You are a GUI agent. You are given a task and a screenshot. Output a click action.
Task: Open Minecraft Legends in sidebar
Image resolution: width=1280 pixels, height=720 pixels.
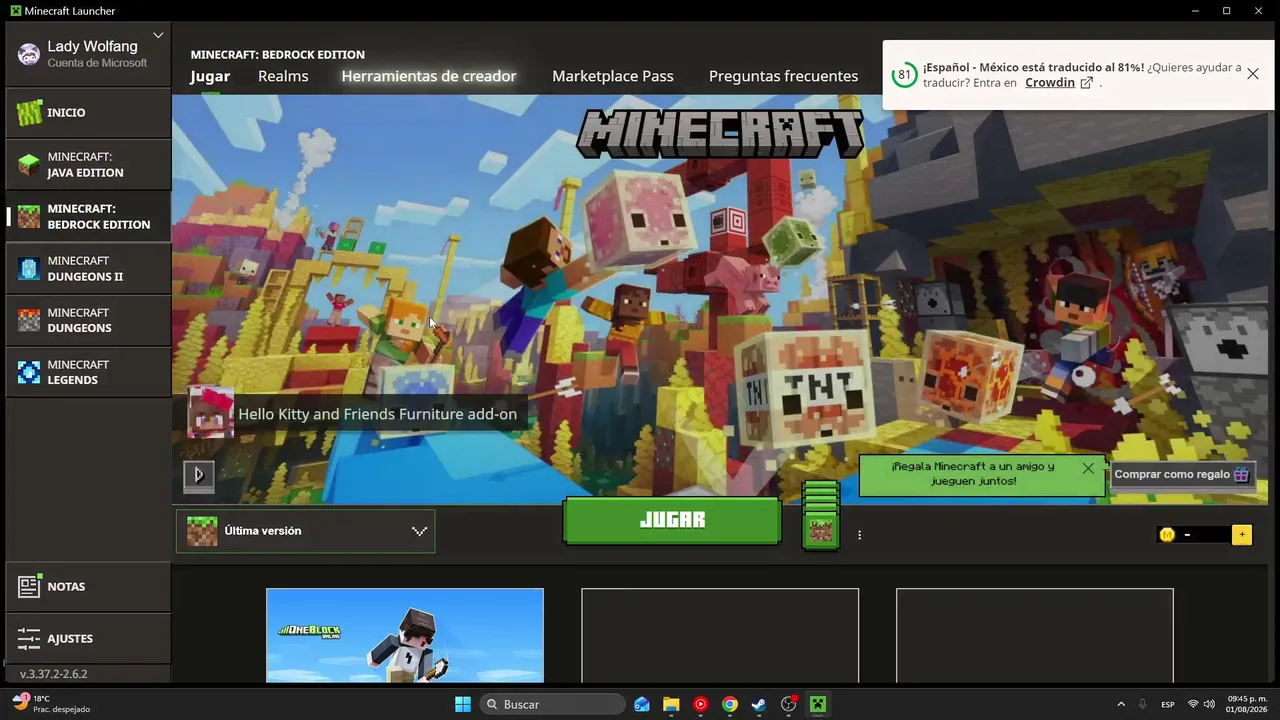coord(88,373)
